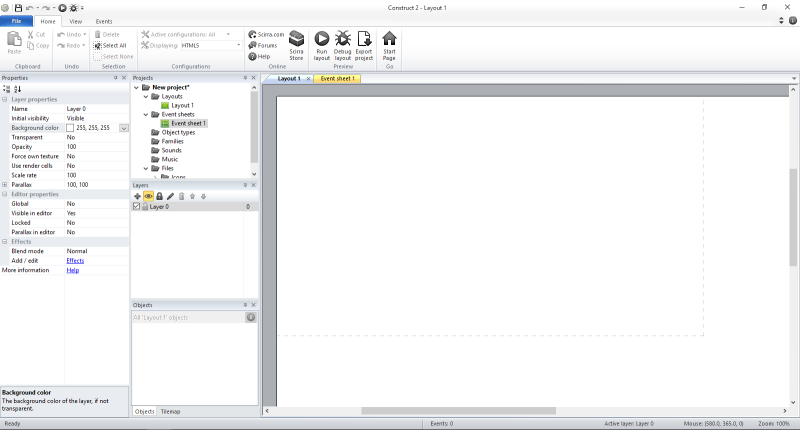Toggle Layer 0 visibility checkbox

click(136, 207)
